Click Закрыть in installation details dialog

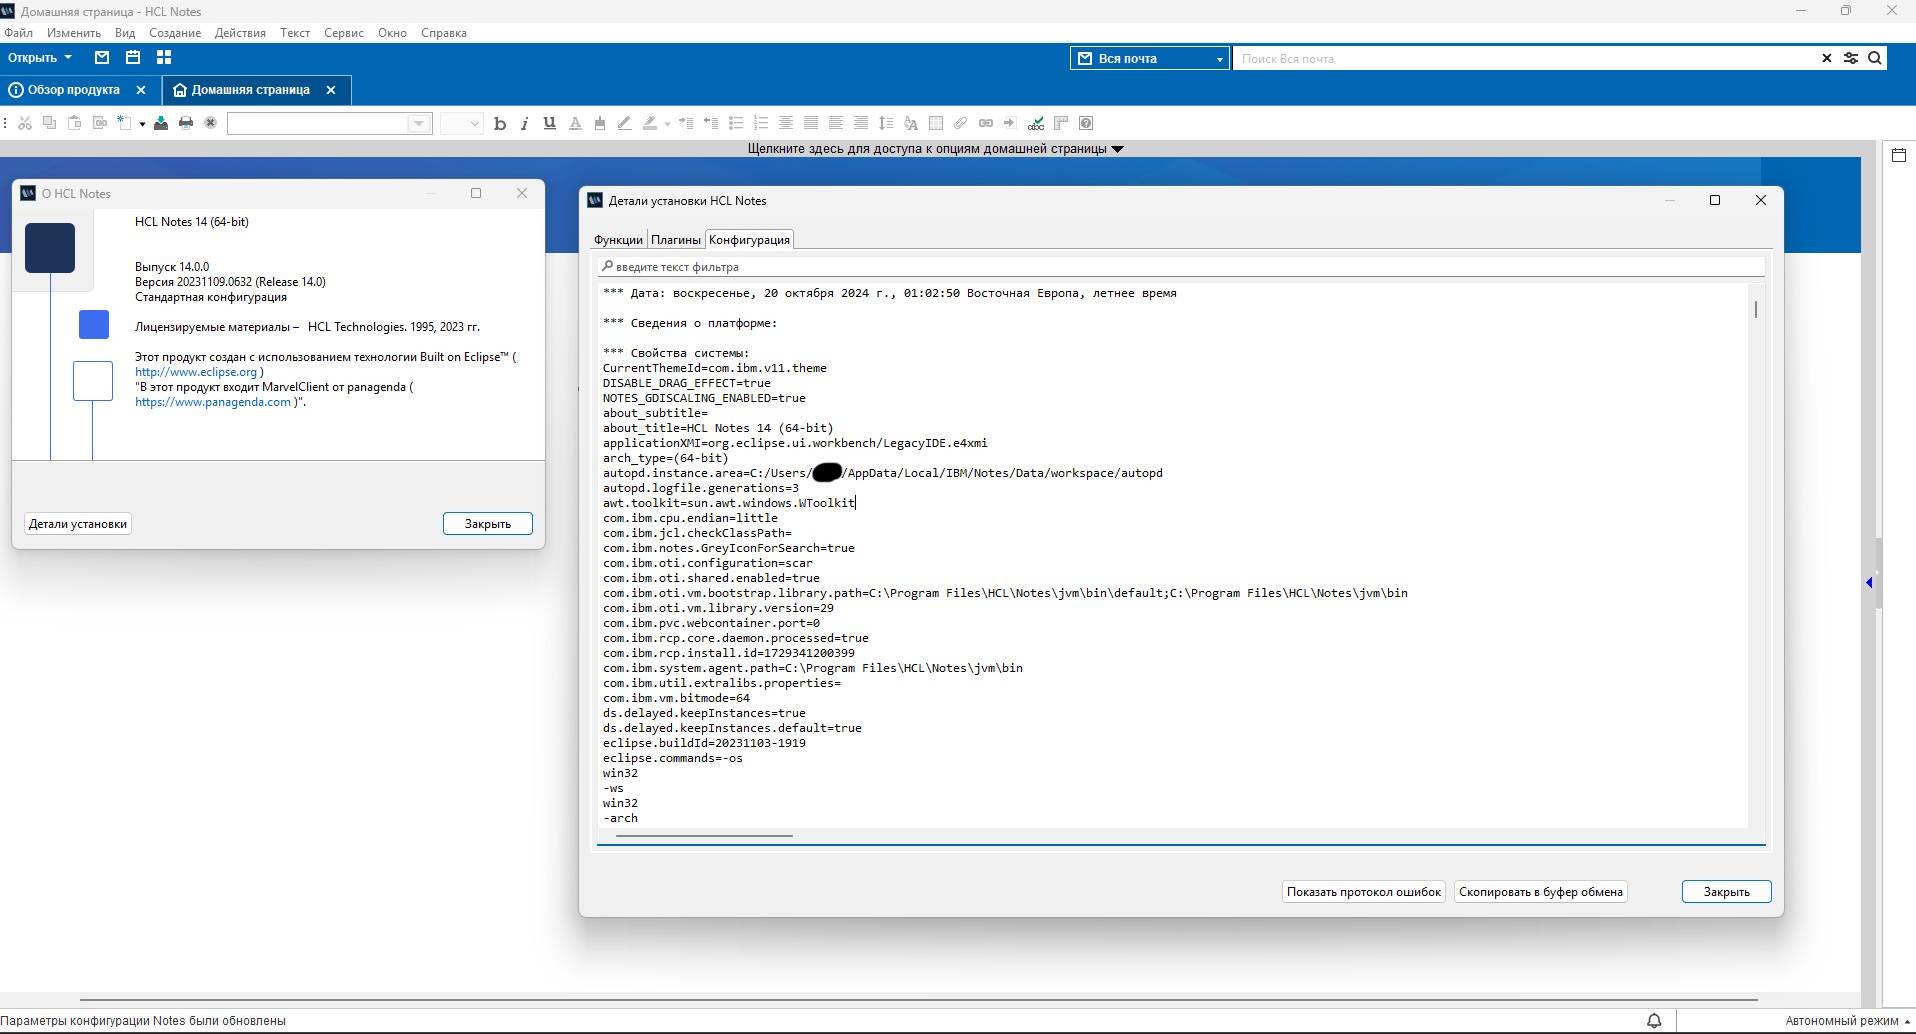click(1727, 892)
